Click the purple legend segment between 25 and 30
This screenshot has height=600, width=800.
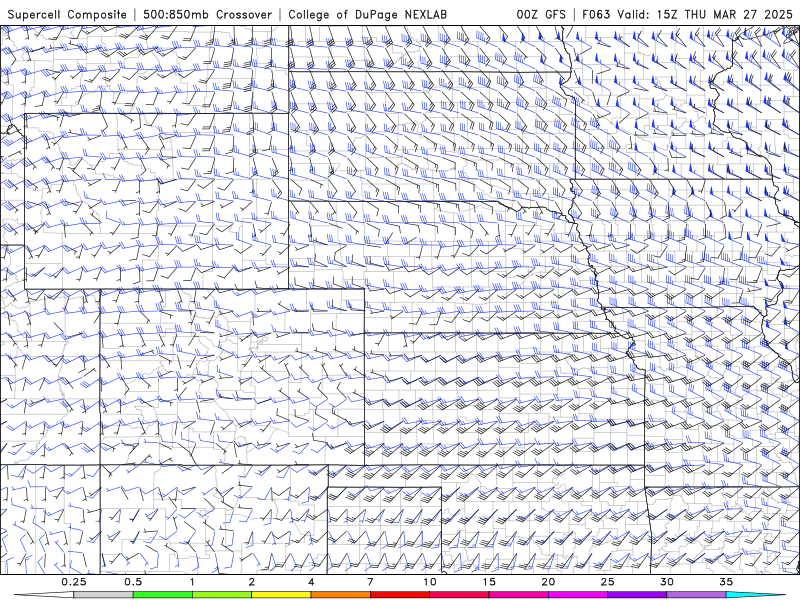tap(637, 595)
